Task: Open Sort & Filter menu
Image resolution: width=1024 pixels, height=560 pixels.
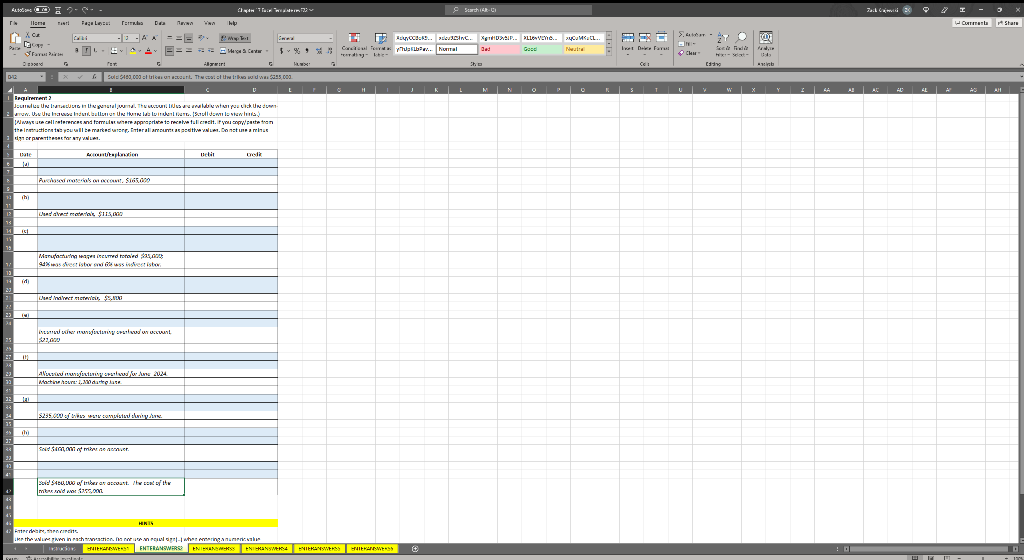Action: click(x=722, y=43)
